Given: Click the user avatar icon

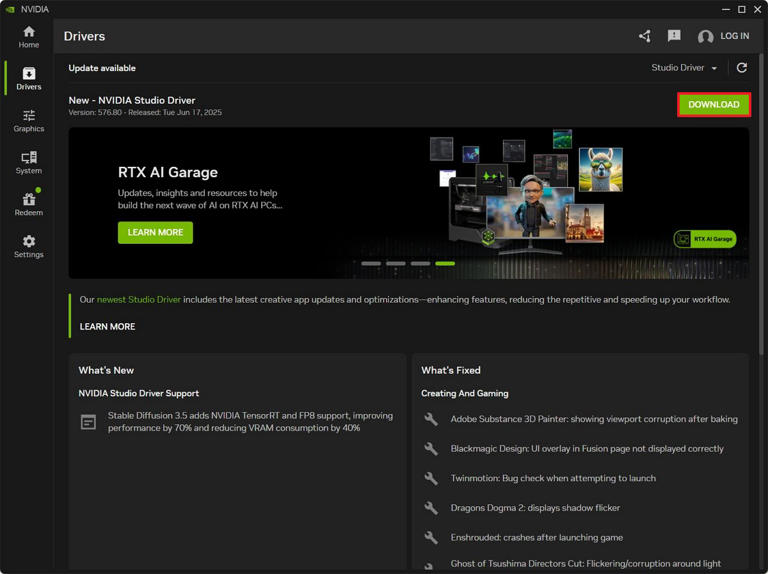Looking at the screenshot, I should [705, 36].
